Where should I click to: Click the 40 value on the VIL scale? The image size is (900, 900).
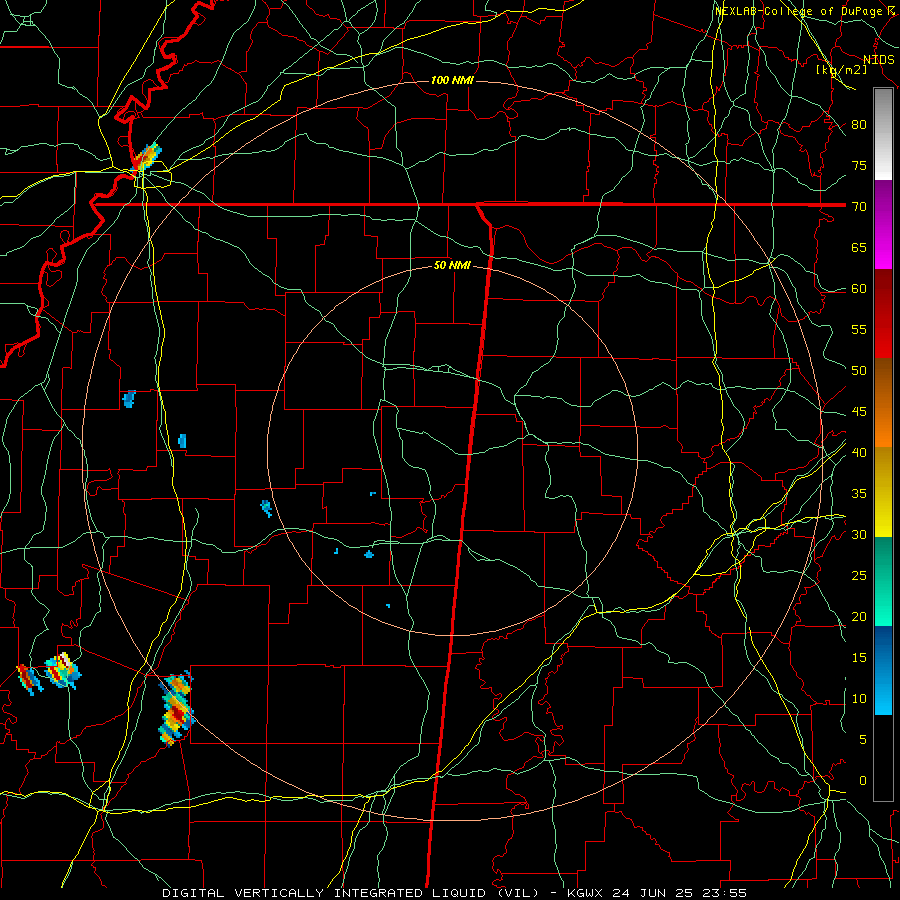859,452
